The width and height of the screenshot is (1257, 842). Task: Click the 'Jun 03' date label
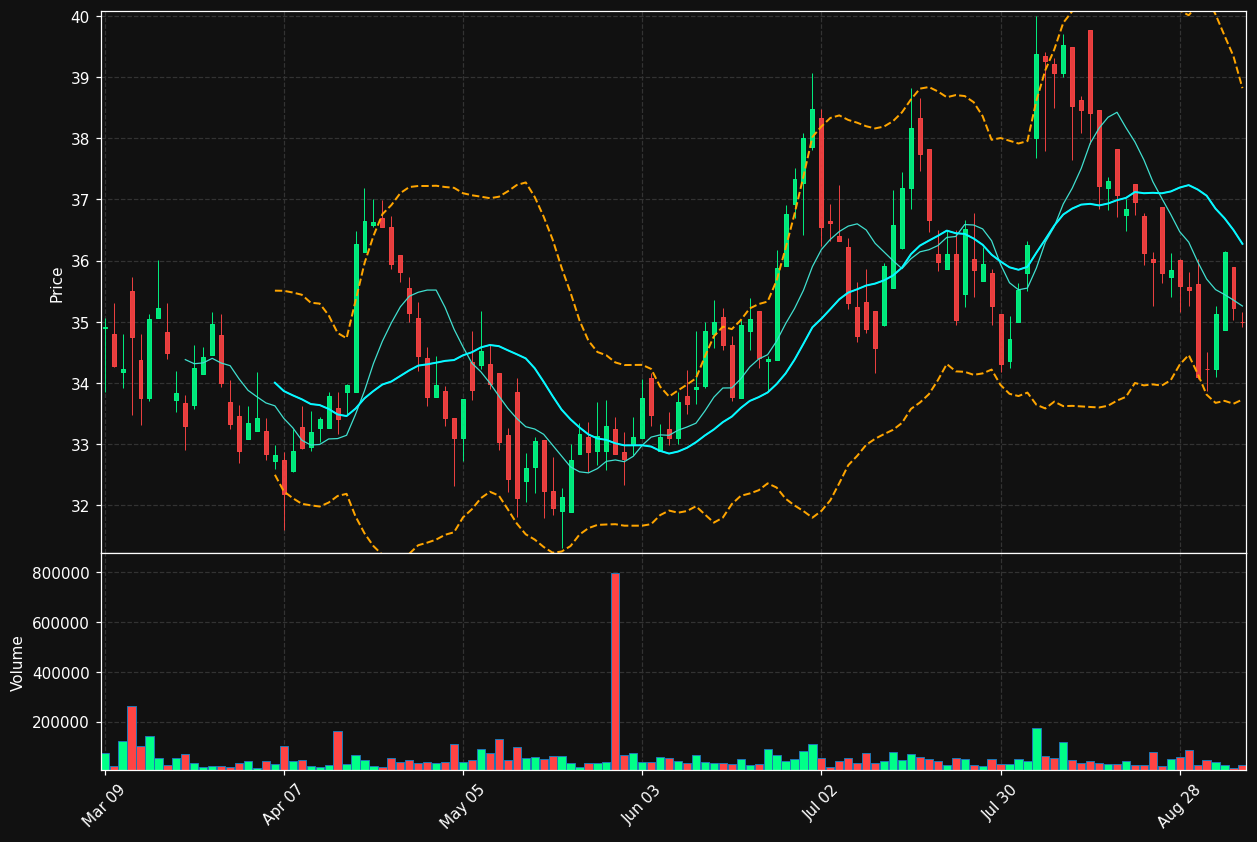[640, 803]
